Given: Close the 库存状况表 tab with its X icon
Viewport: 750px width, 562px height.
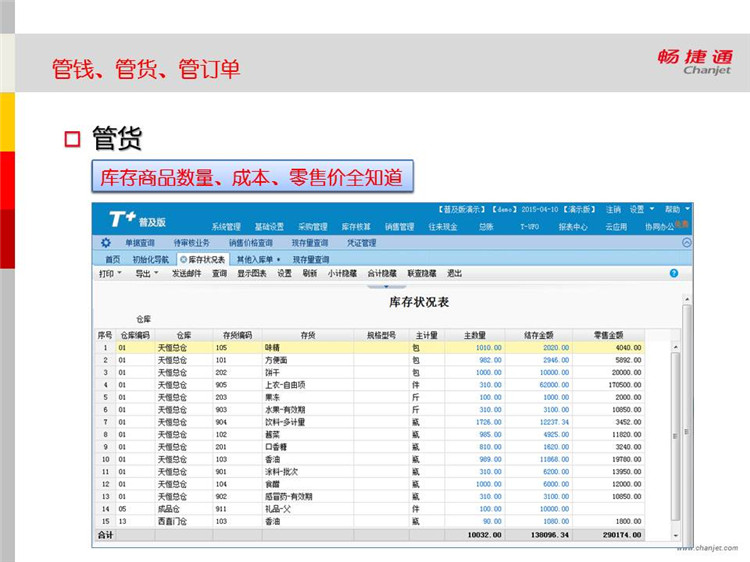Looking at the screenshot, I should point(183,259).
